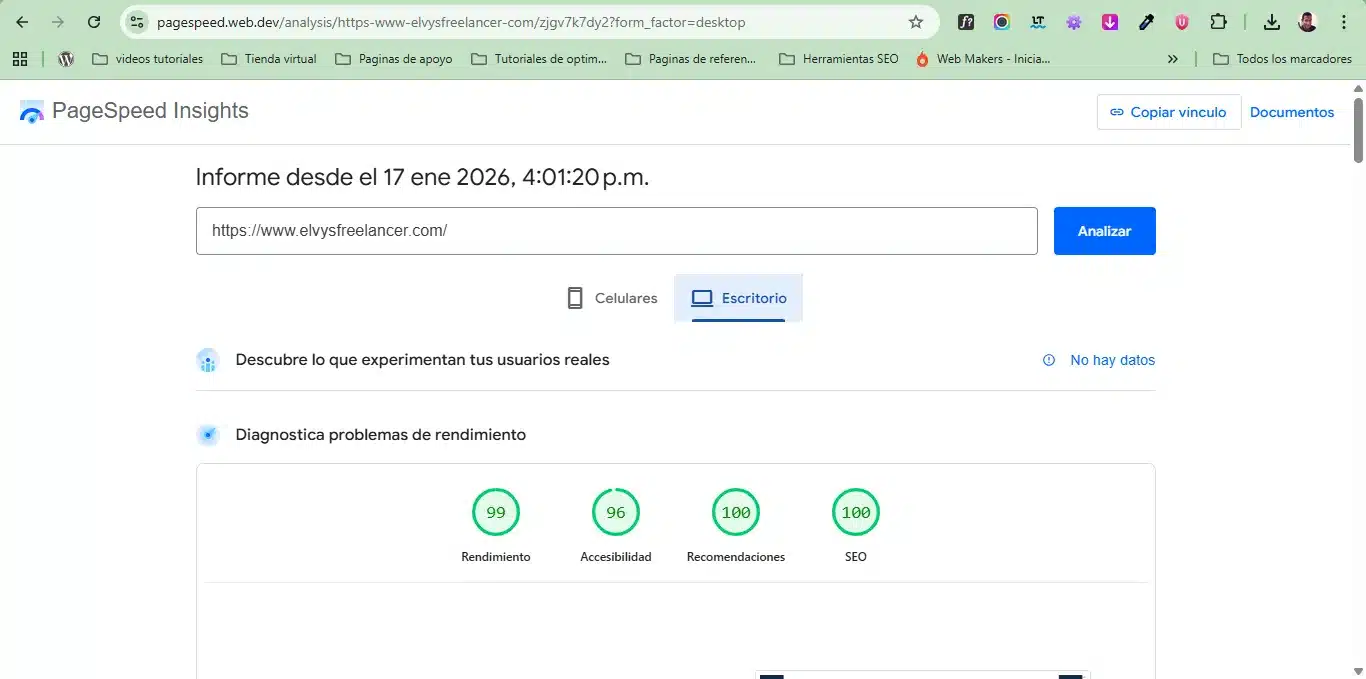Viewport: 1366px width, 679px height.
Task: Open the browser extensions puzzle-piece menu
Action: pyautogui.click(x=1218, y=21)
